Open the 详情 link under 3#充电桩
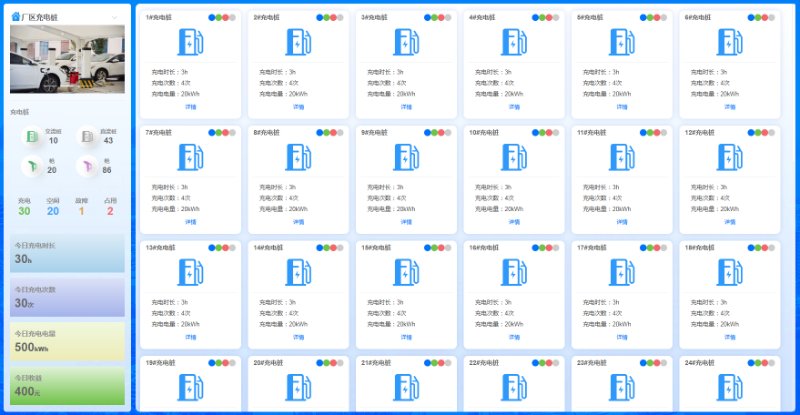This screenshot has width=800, height=415. (x=406, y=106)
